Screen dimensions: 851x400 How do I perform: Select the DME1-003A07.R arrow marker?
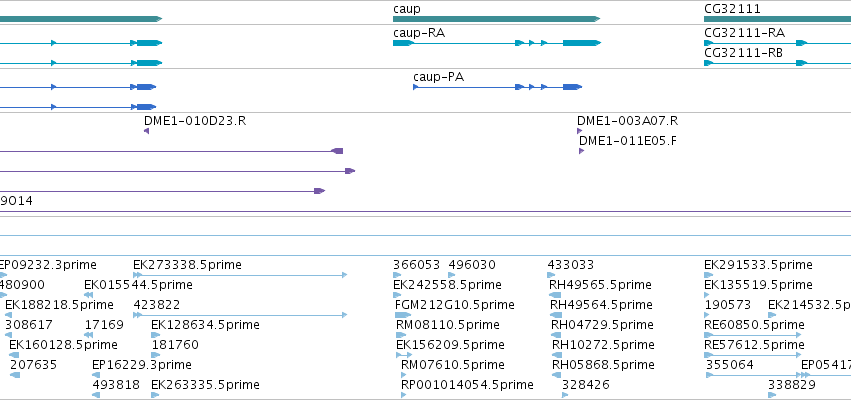click(x=580, y=131)
